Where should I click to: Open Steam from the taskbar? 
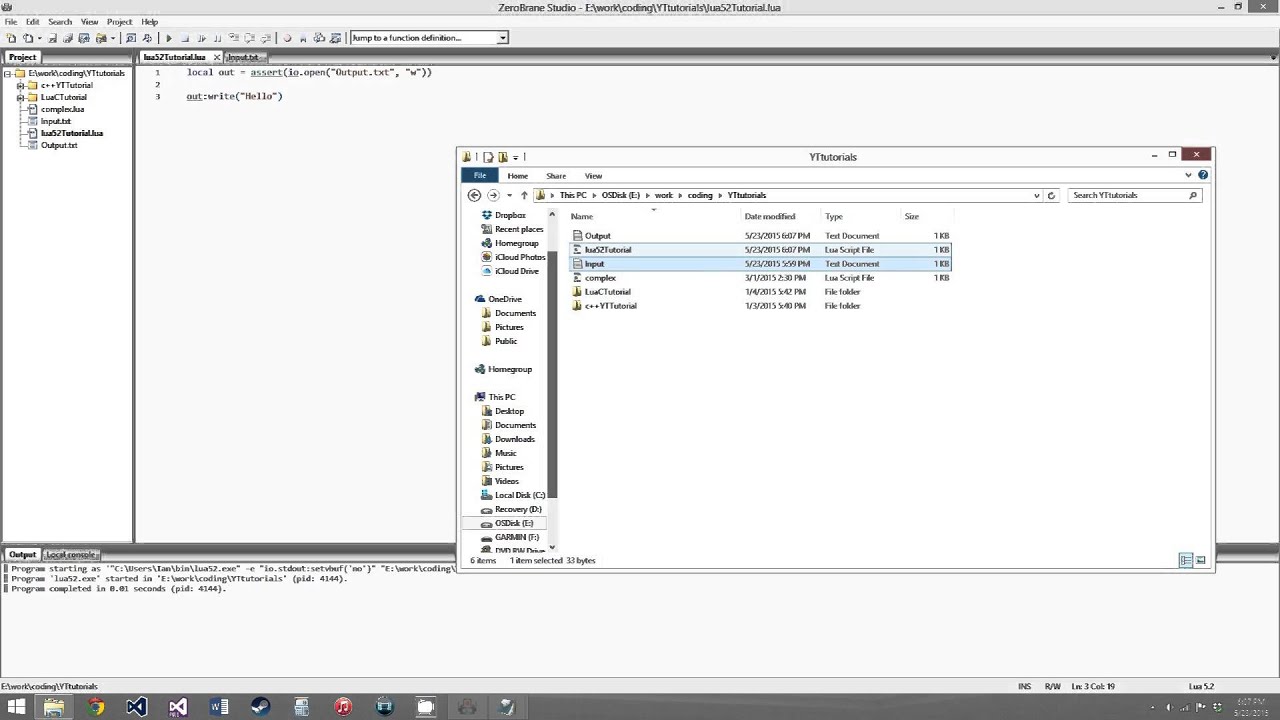pyautogui.click(x=260, y=707)
